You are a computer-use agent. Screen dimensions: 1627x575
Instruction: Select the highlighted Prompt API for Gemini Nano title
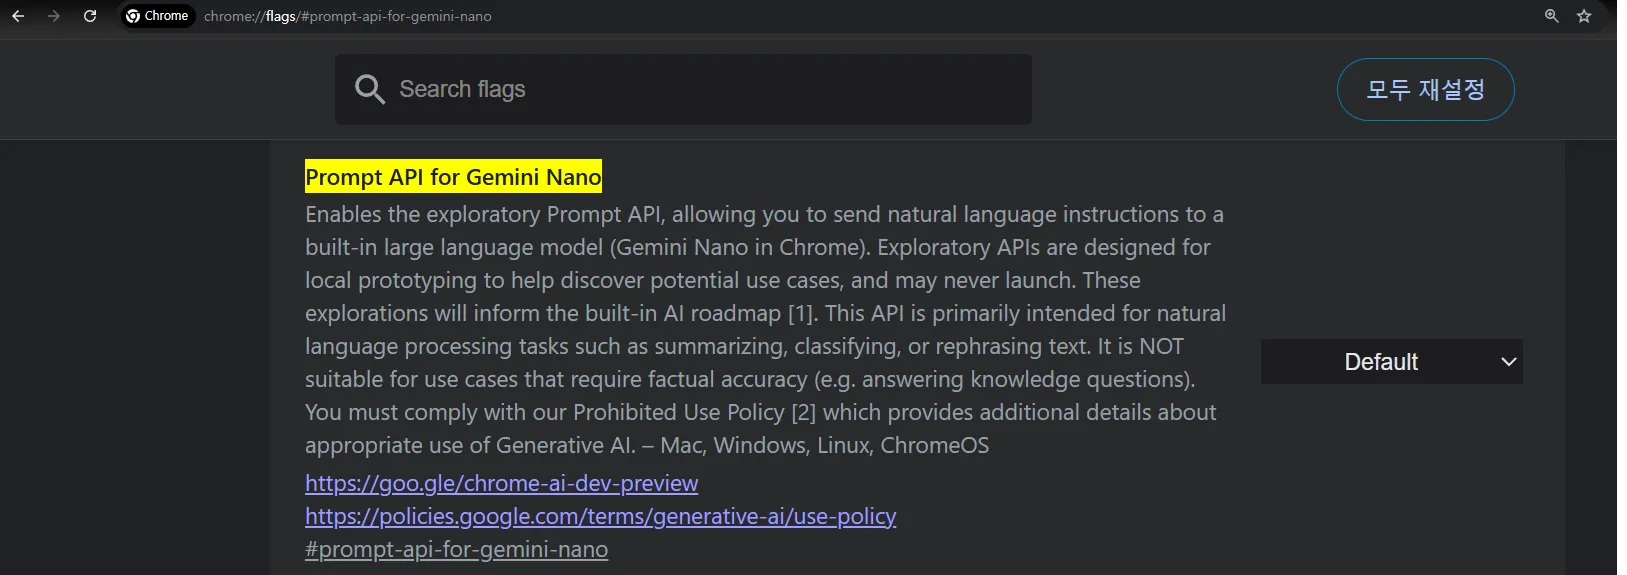tap(453, 177)
